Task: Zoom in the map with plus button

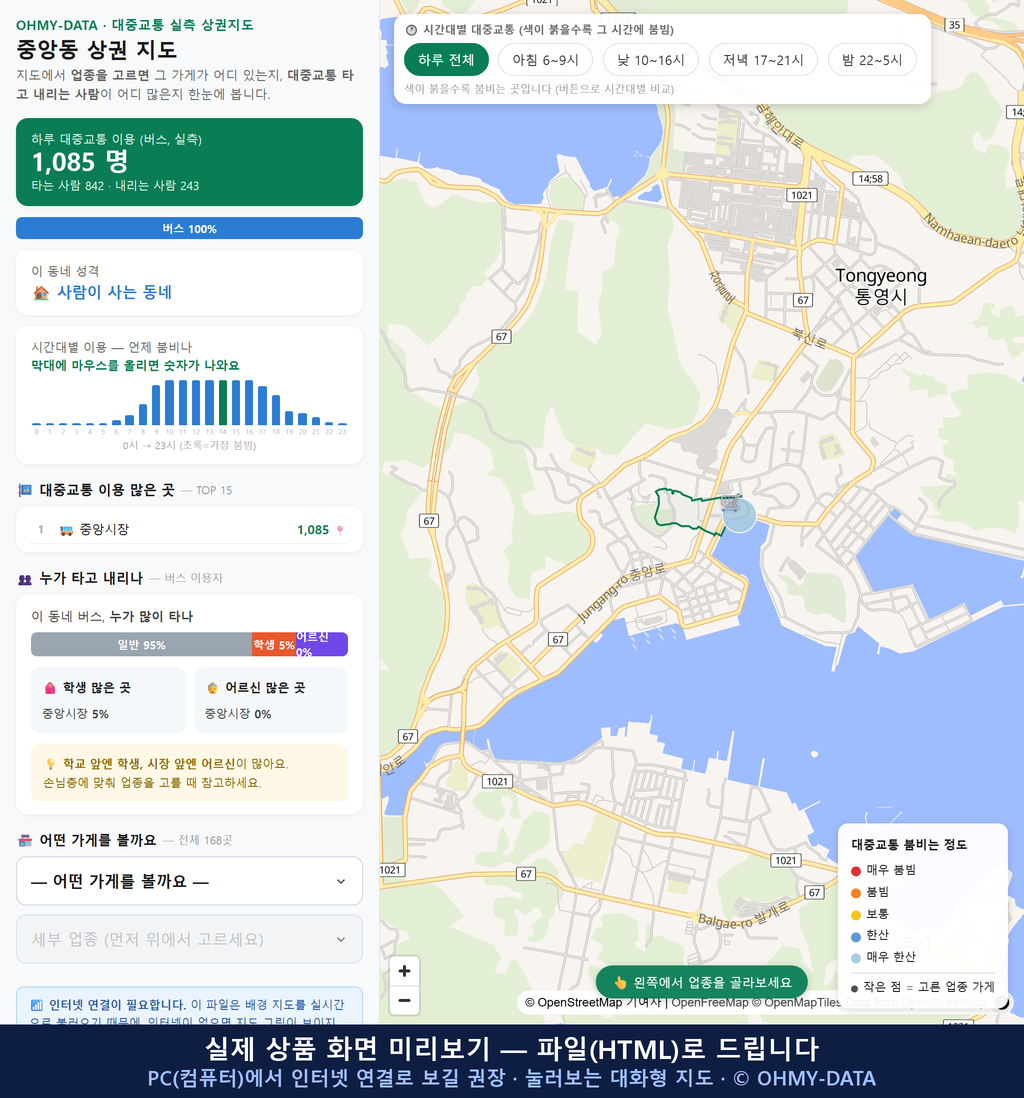Action: click(x=404, y=971)
